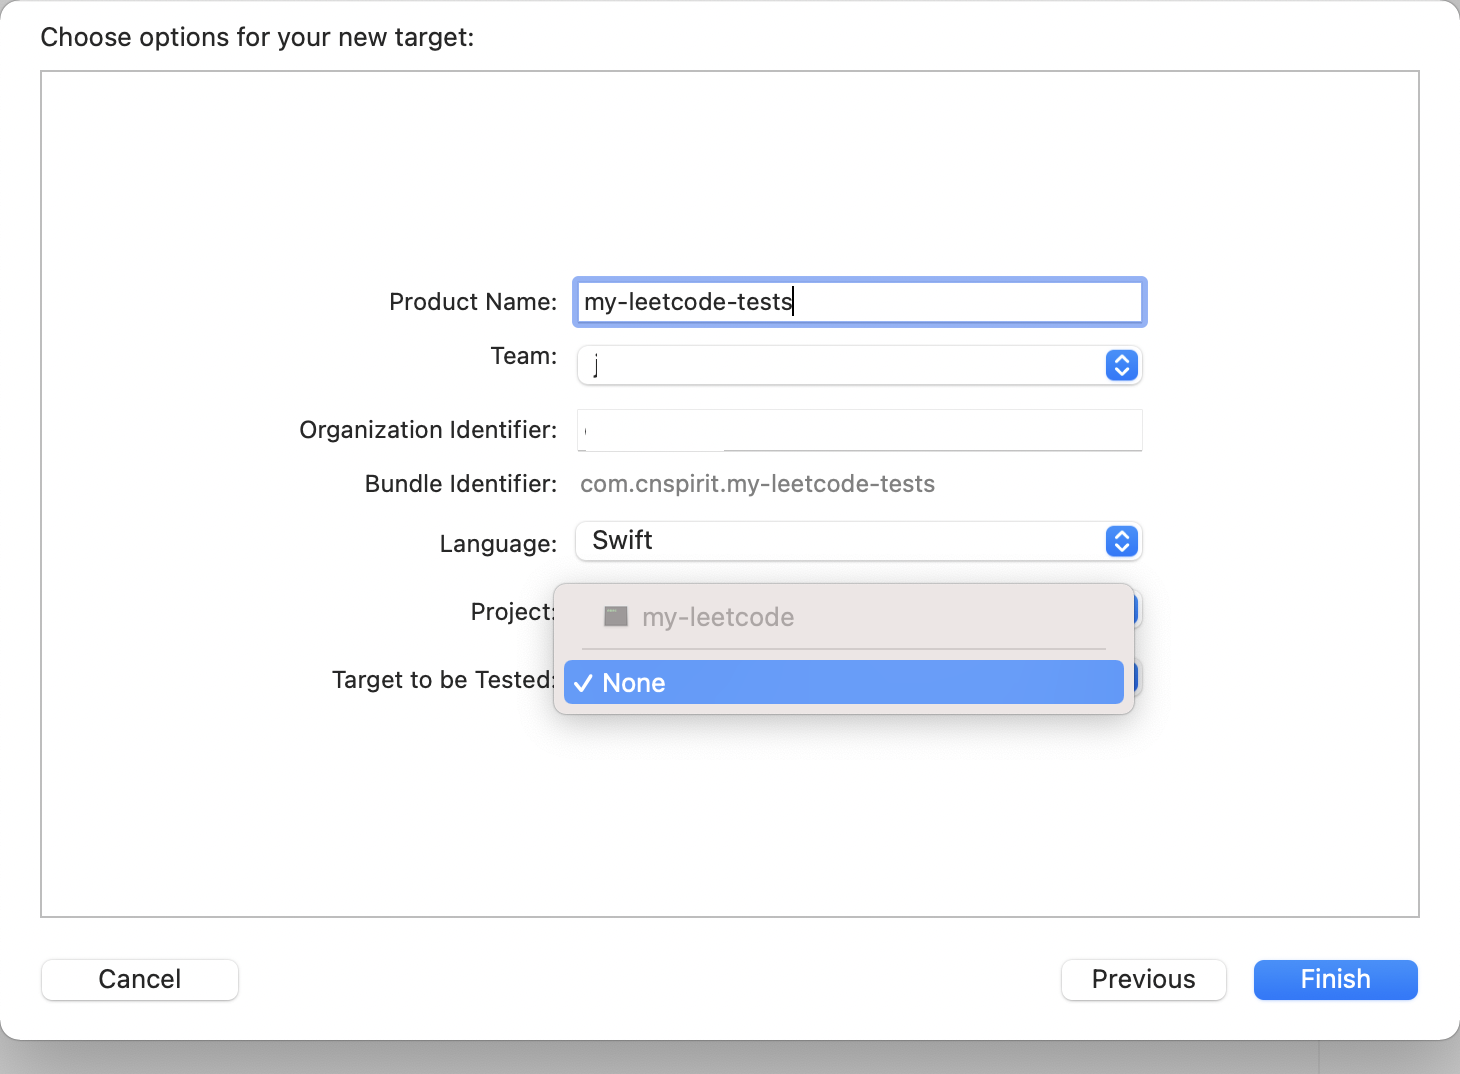Click the bundle identifier text com.cnspirit.my-leetcode-tests
Viewport: 1460px width, 1074px height.
(x=757, y=484)
